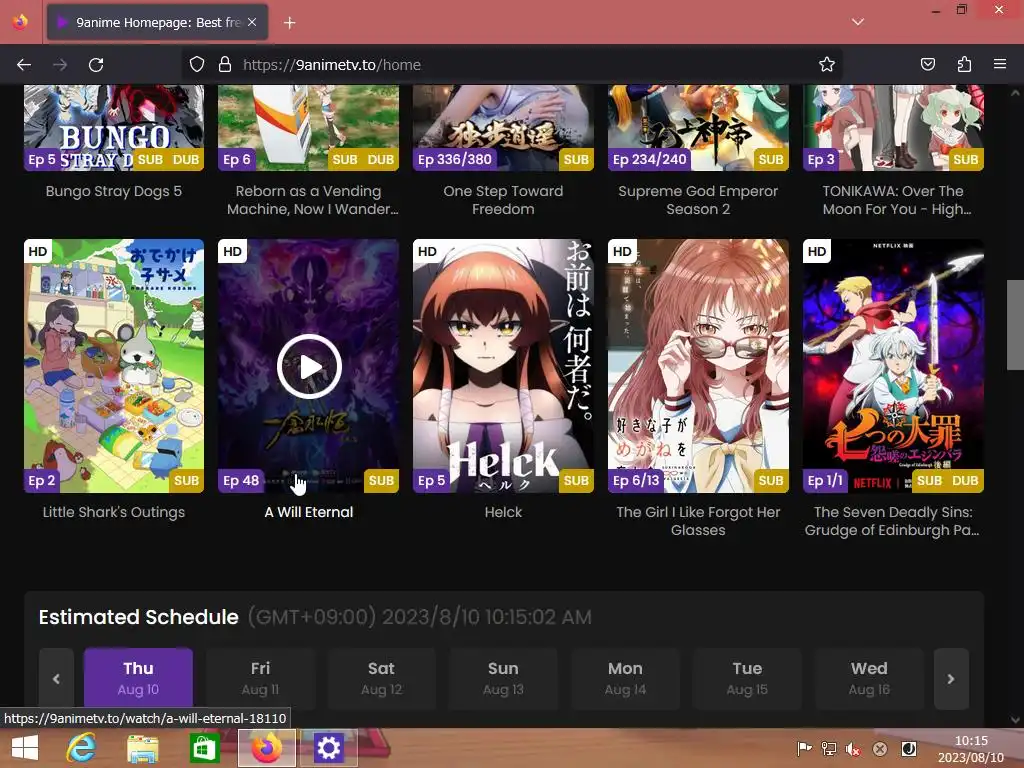
Task: Open the Action Center flag tray icon
Action: click(804, 749)
